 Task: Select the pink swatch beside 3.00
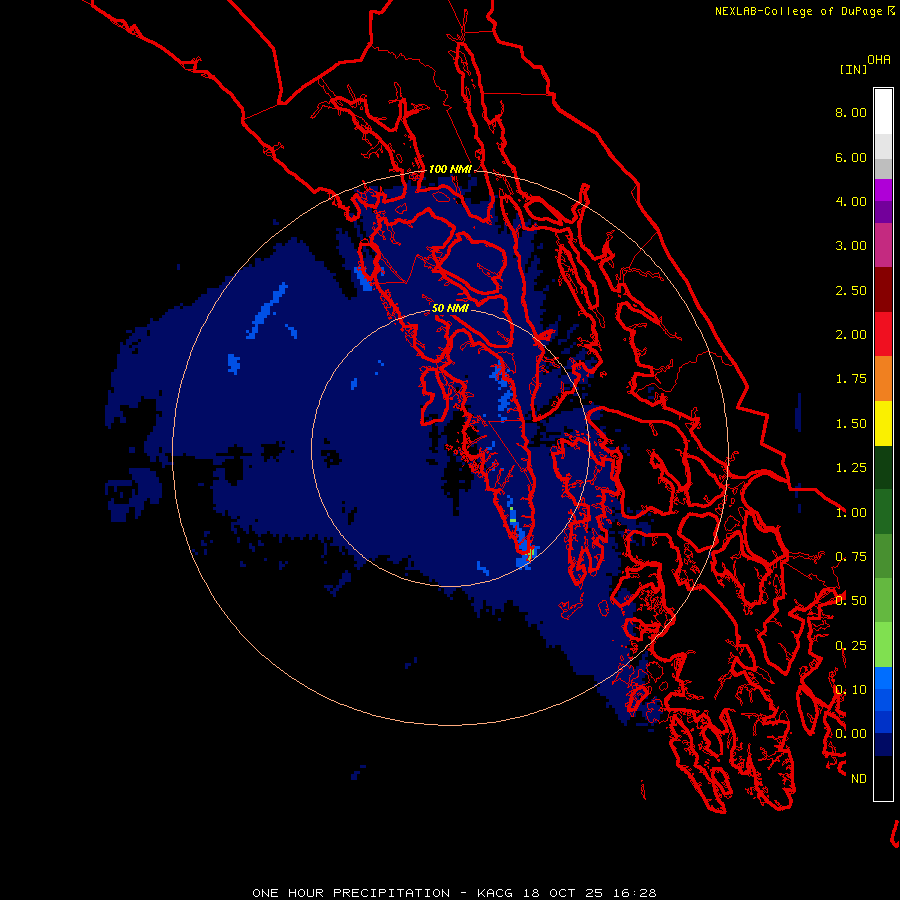[x=883, y=245]
